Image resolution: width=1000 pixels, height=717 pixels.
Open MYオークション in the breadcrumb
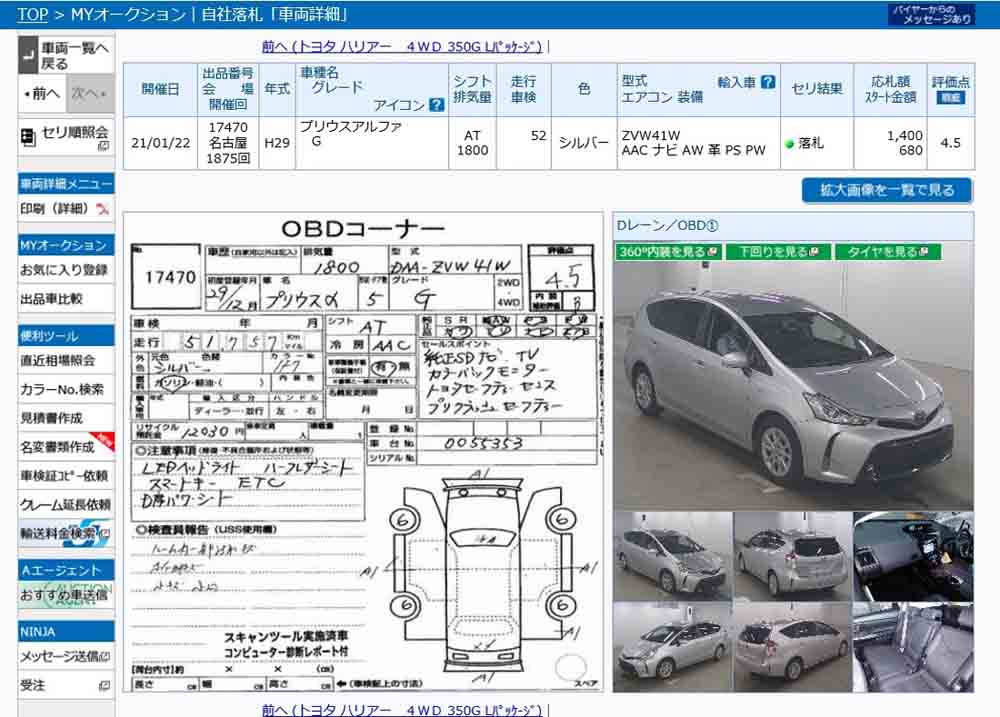pos(128,14)
